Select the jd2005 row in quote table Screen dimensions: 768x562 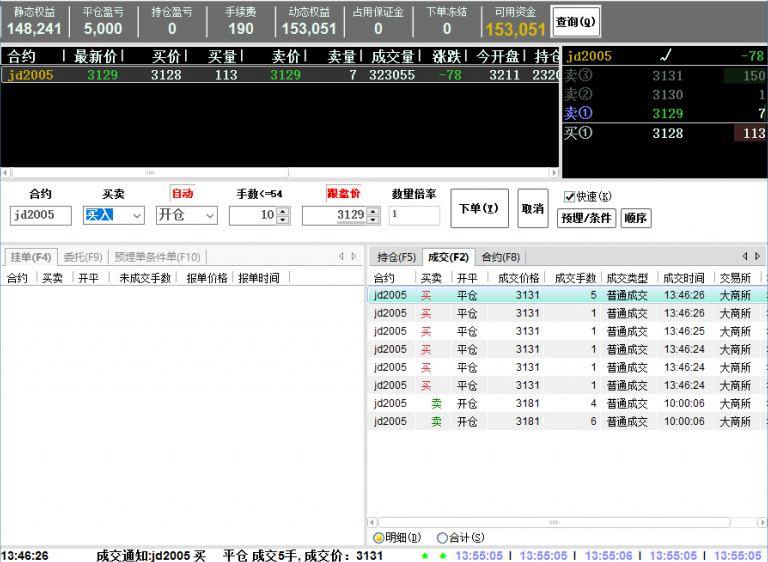[x=280, y=75]
